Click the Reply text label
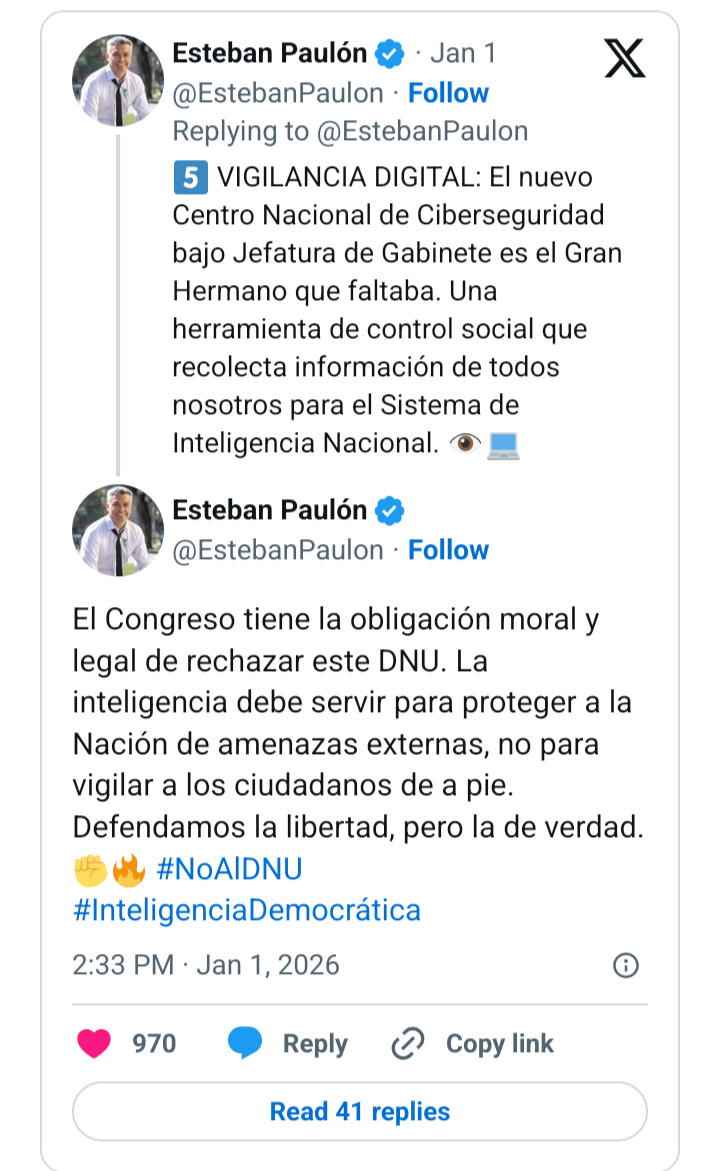 tap(315, 1044)
